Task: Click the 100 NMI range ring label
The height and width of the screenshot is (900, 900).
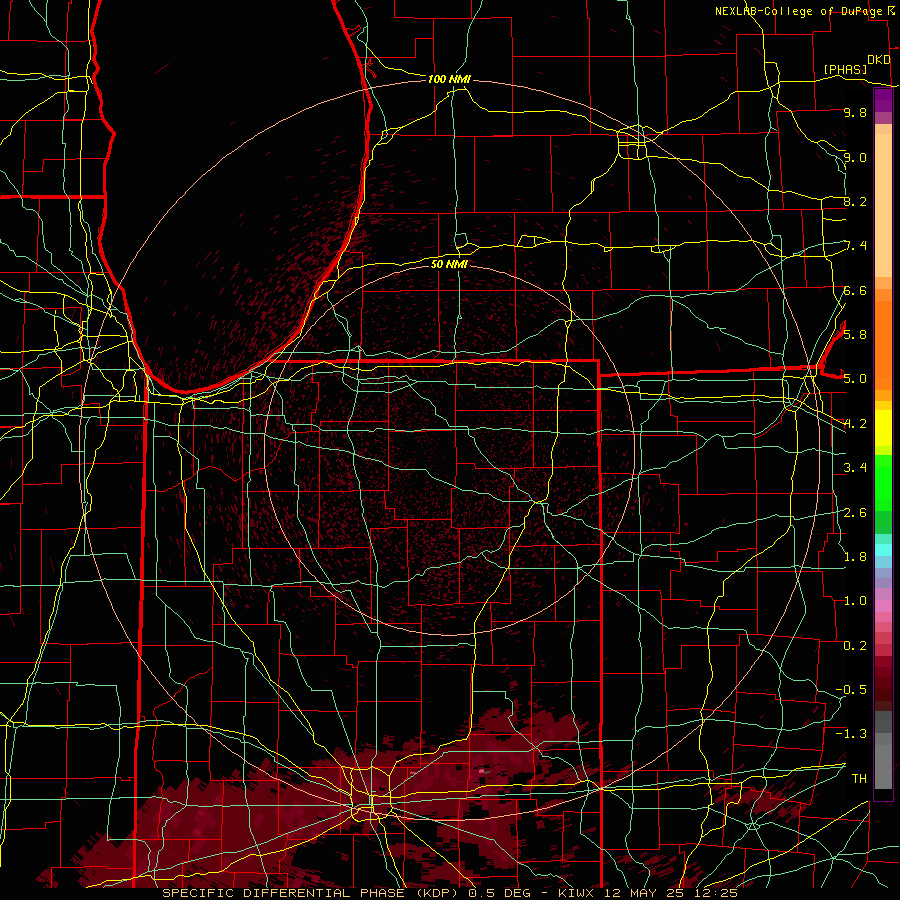Action: 449,79
